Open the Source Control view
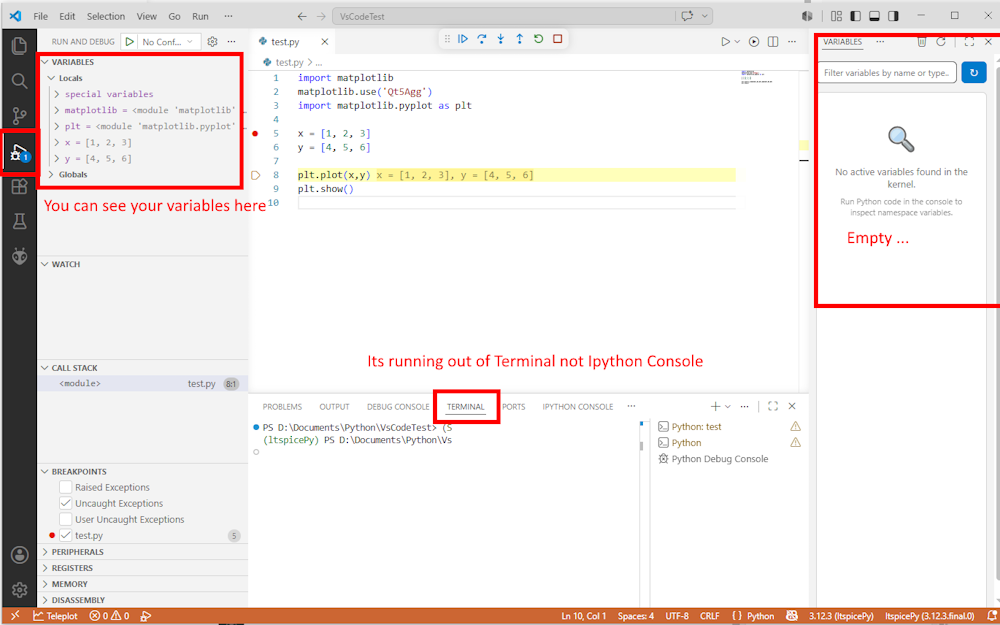 point(19,115)
